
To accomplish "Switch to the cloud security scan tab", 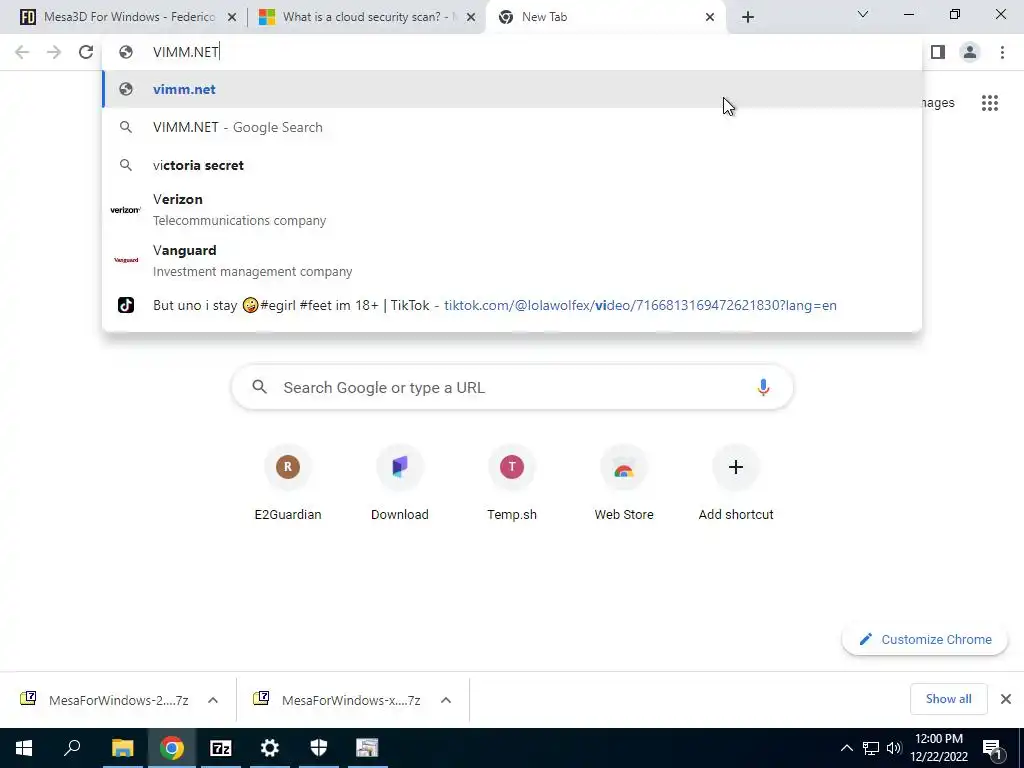I will (x=366, y=17).
